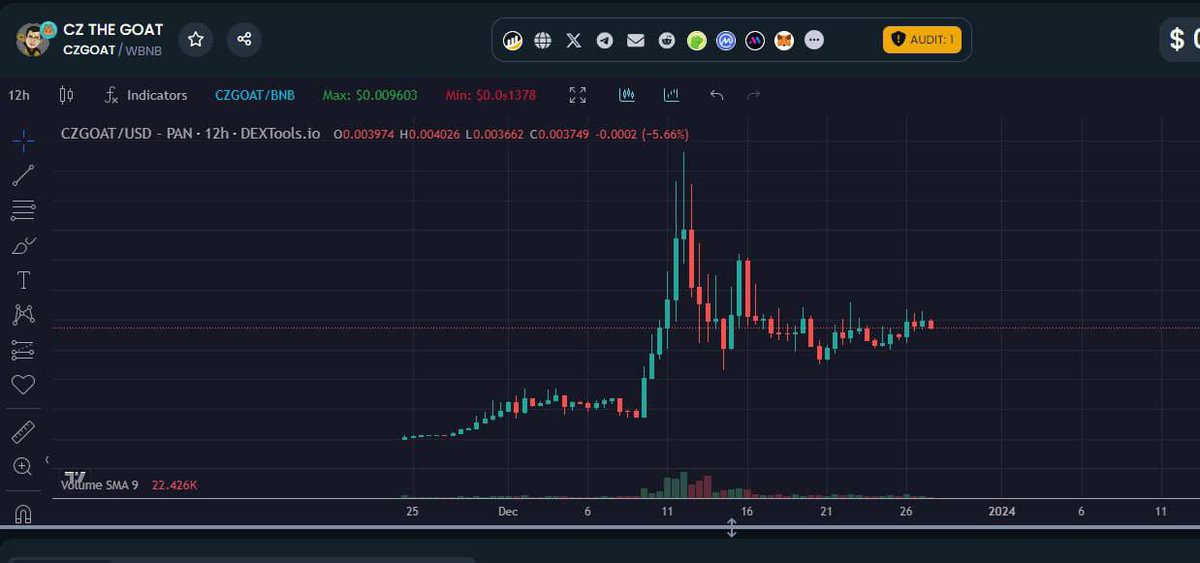
Task: Add CZ THE GOAT to favorites star
Action: coord(196,40)
